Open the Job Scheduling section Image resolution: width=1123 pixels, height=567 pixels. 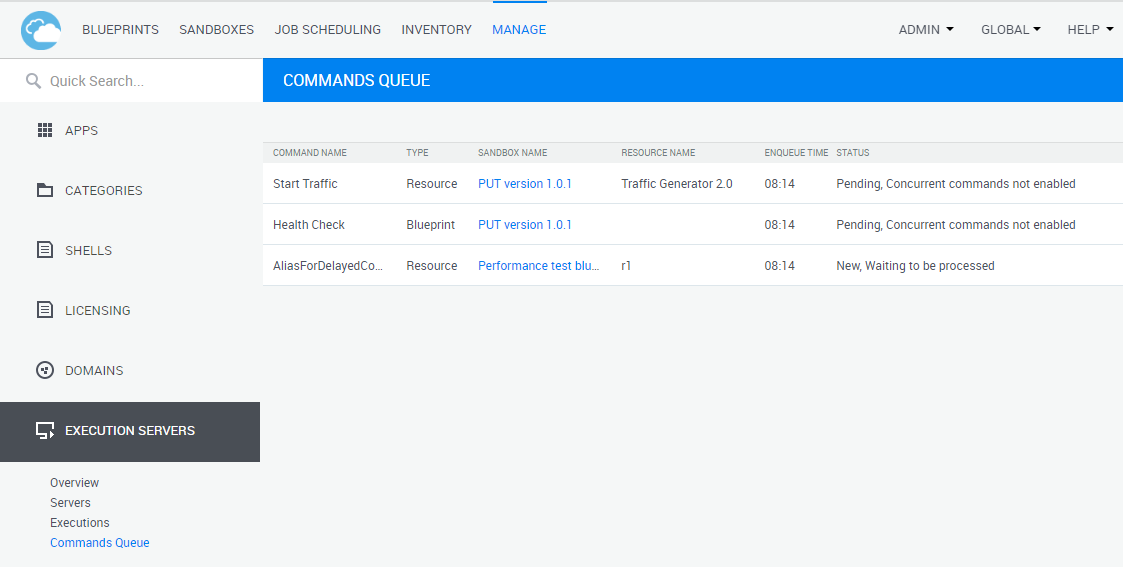327,30
